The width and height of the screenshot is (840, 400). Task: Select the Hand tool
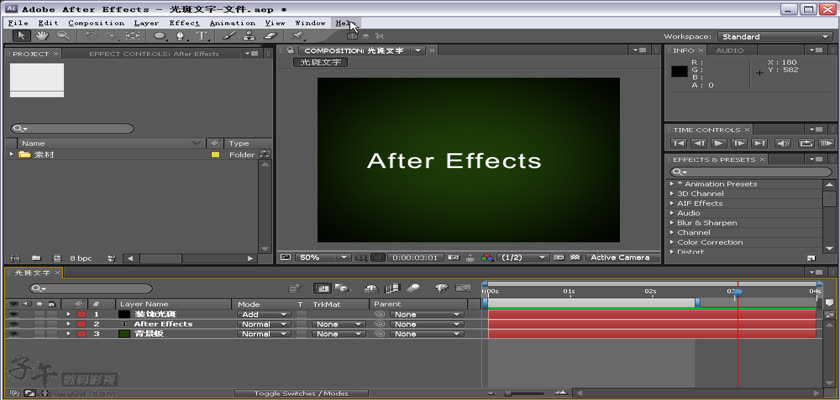[x=42, y=36]
